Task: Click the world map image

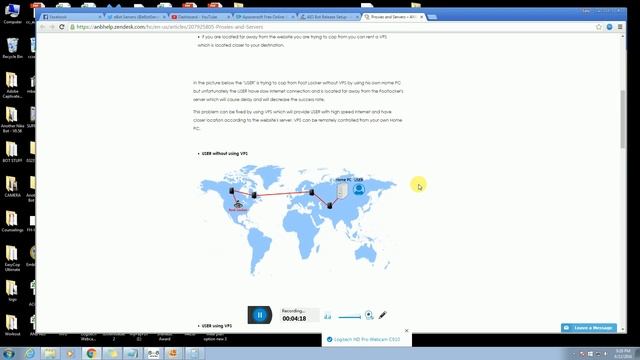Action: click(298, 220)
